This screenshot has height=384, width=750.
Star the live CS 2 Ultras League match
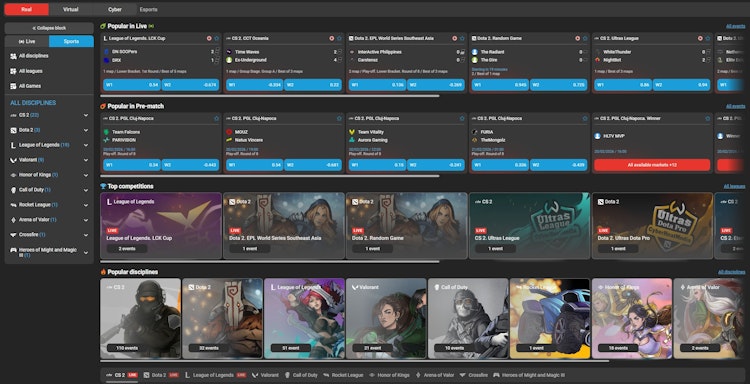[708, 38]
